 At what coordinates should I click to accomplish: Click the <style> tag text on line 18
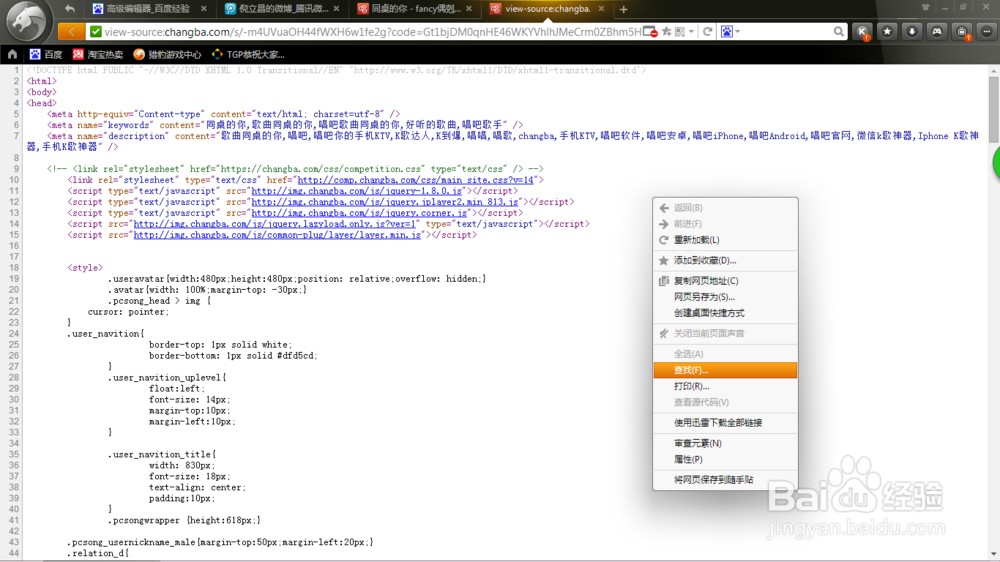[85, 268]
